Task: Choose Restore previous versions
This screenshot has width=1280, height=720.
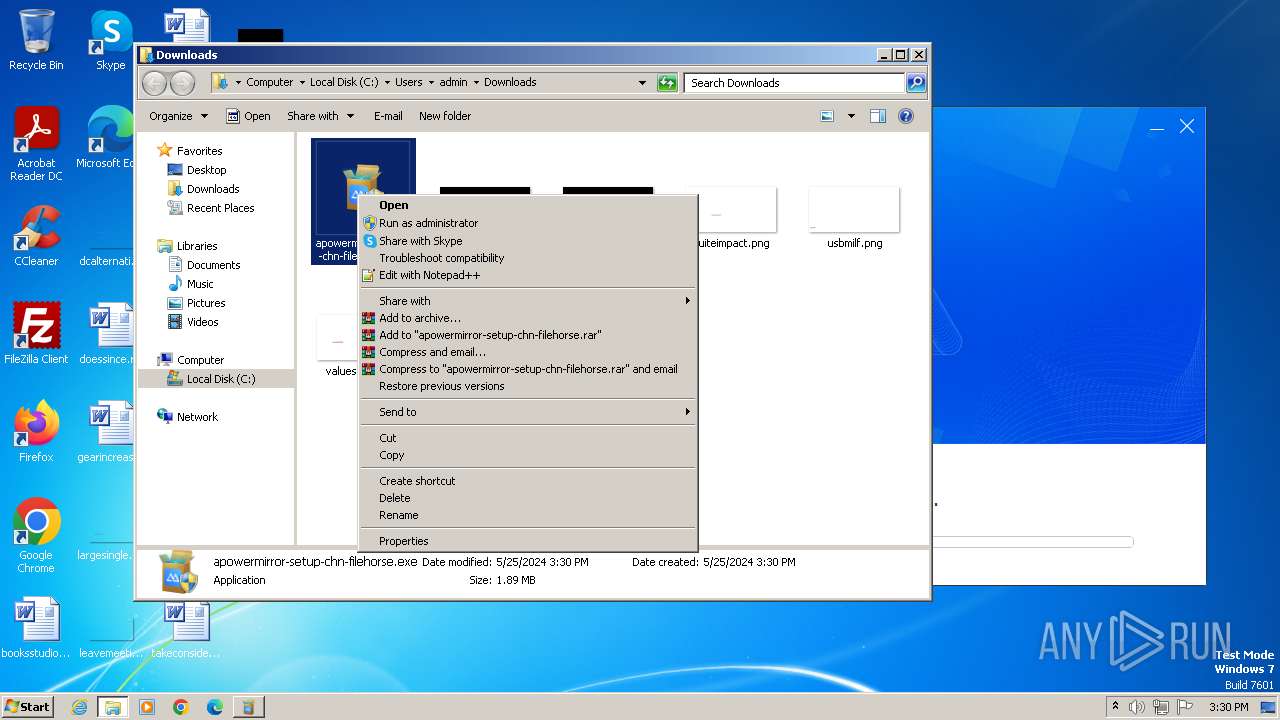Action: [x=527, y=386]
